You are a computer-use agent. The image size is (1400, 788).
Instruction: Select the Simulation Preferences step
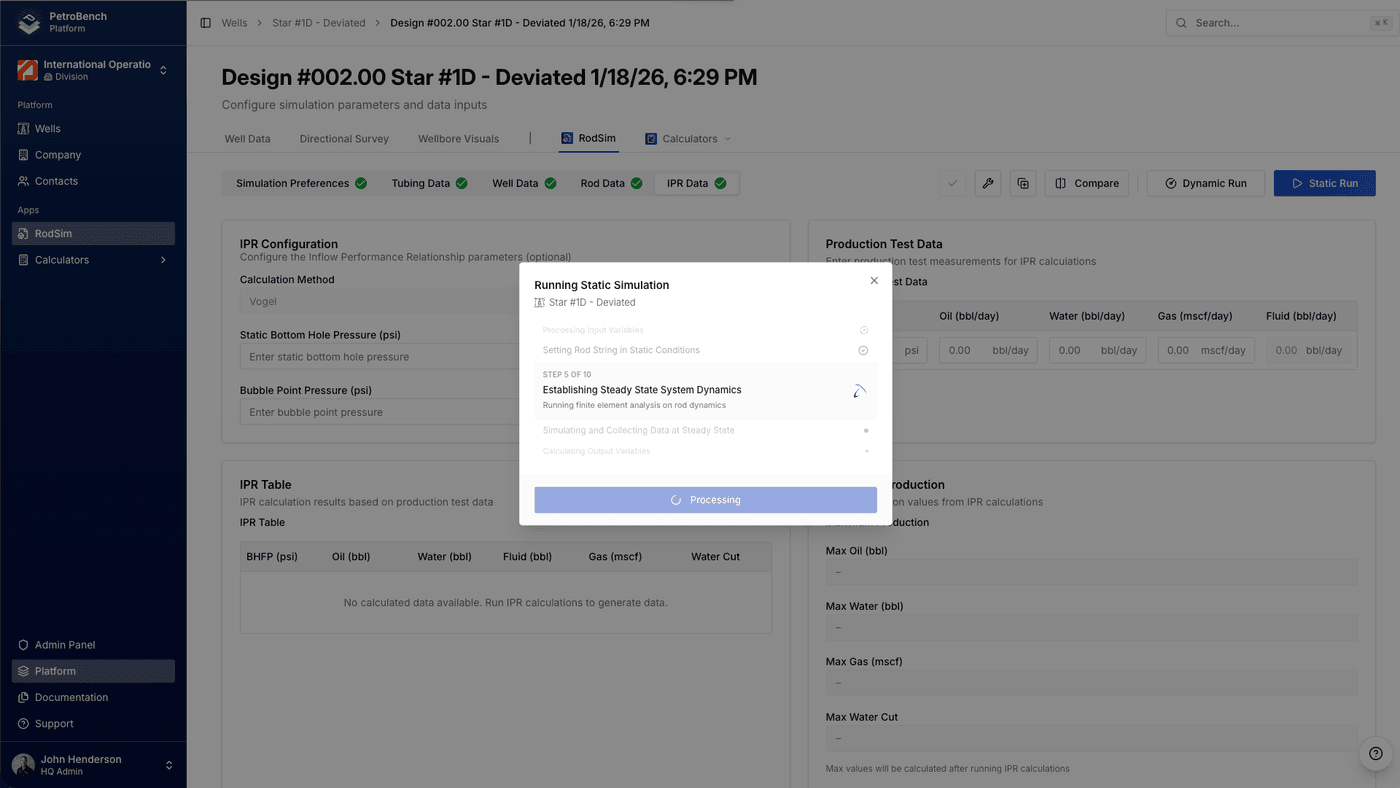(300, 183)
